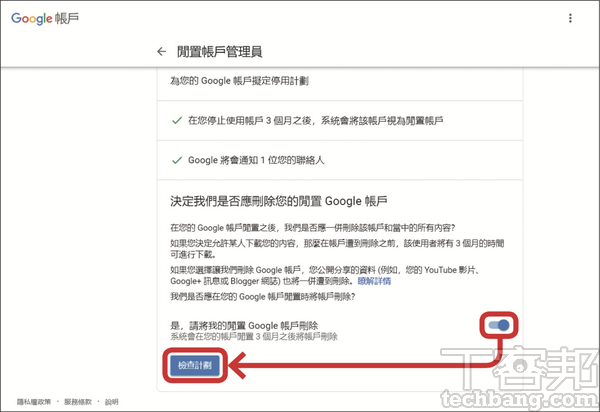Click the Google 帳戶 logo

coord(45,18)
